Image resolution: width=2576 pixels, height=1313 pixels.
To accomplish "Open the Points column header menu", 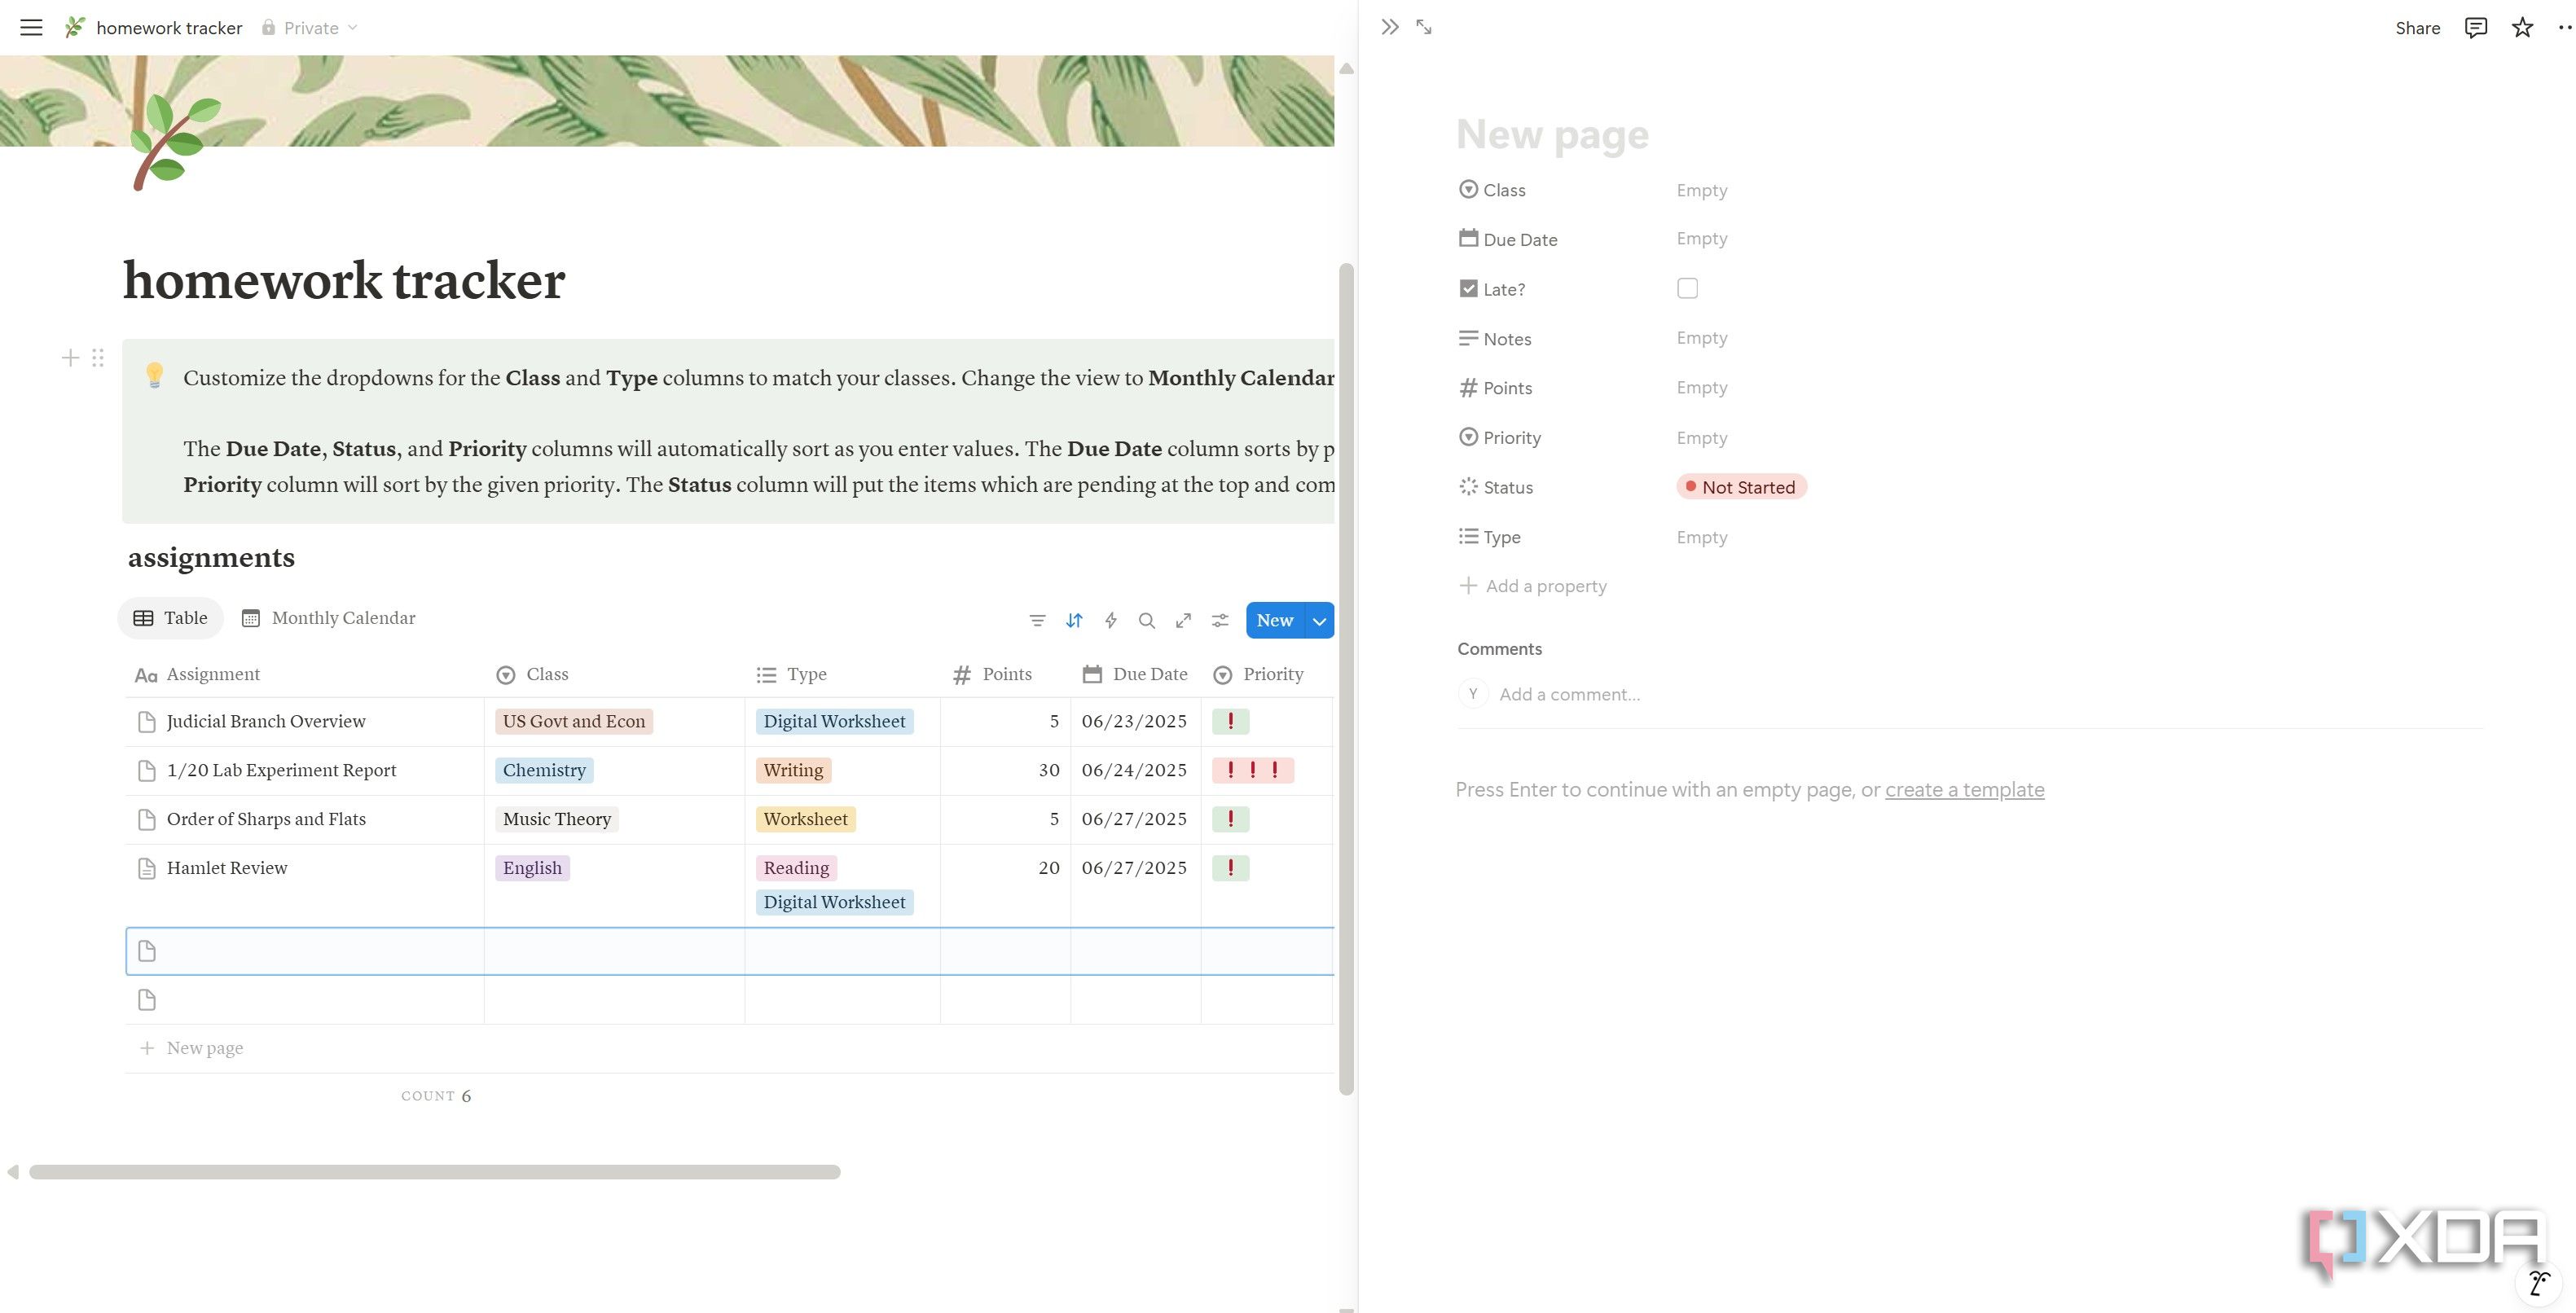I will 1005,674.
